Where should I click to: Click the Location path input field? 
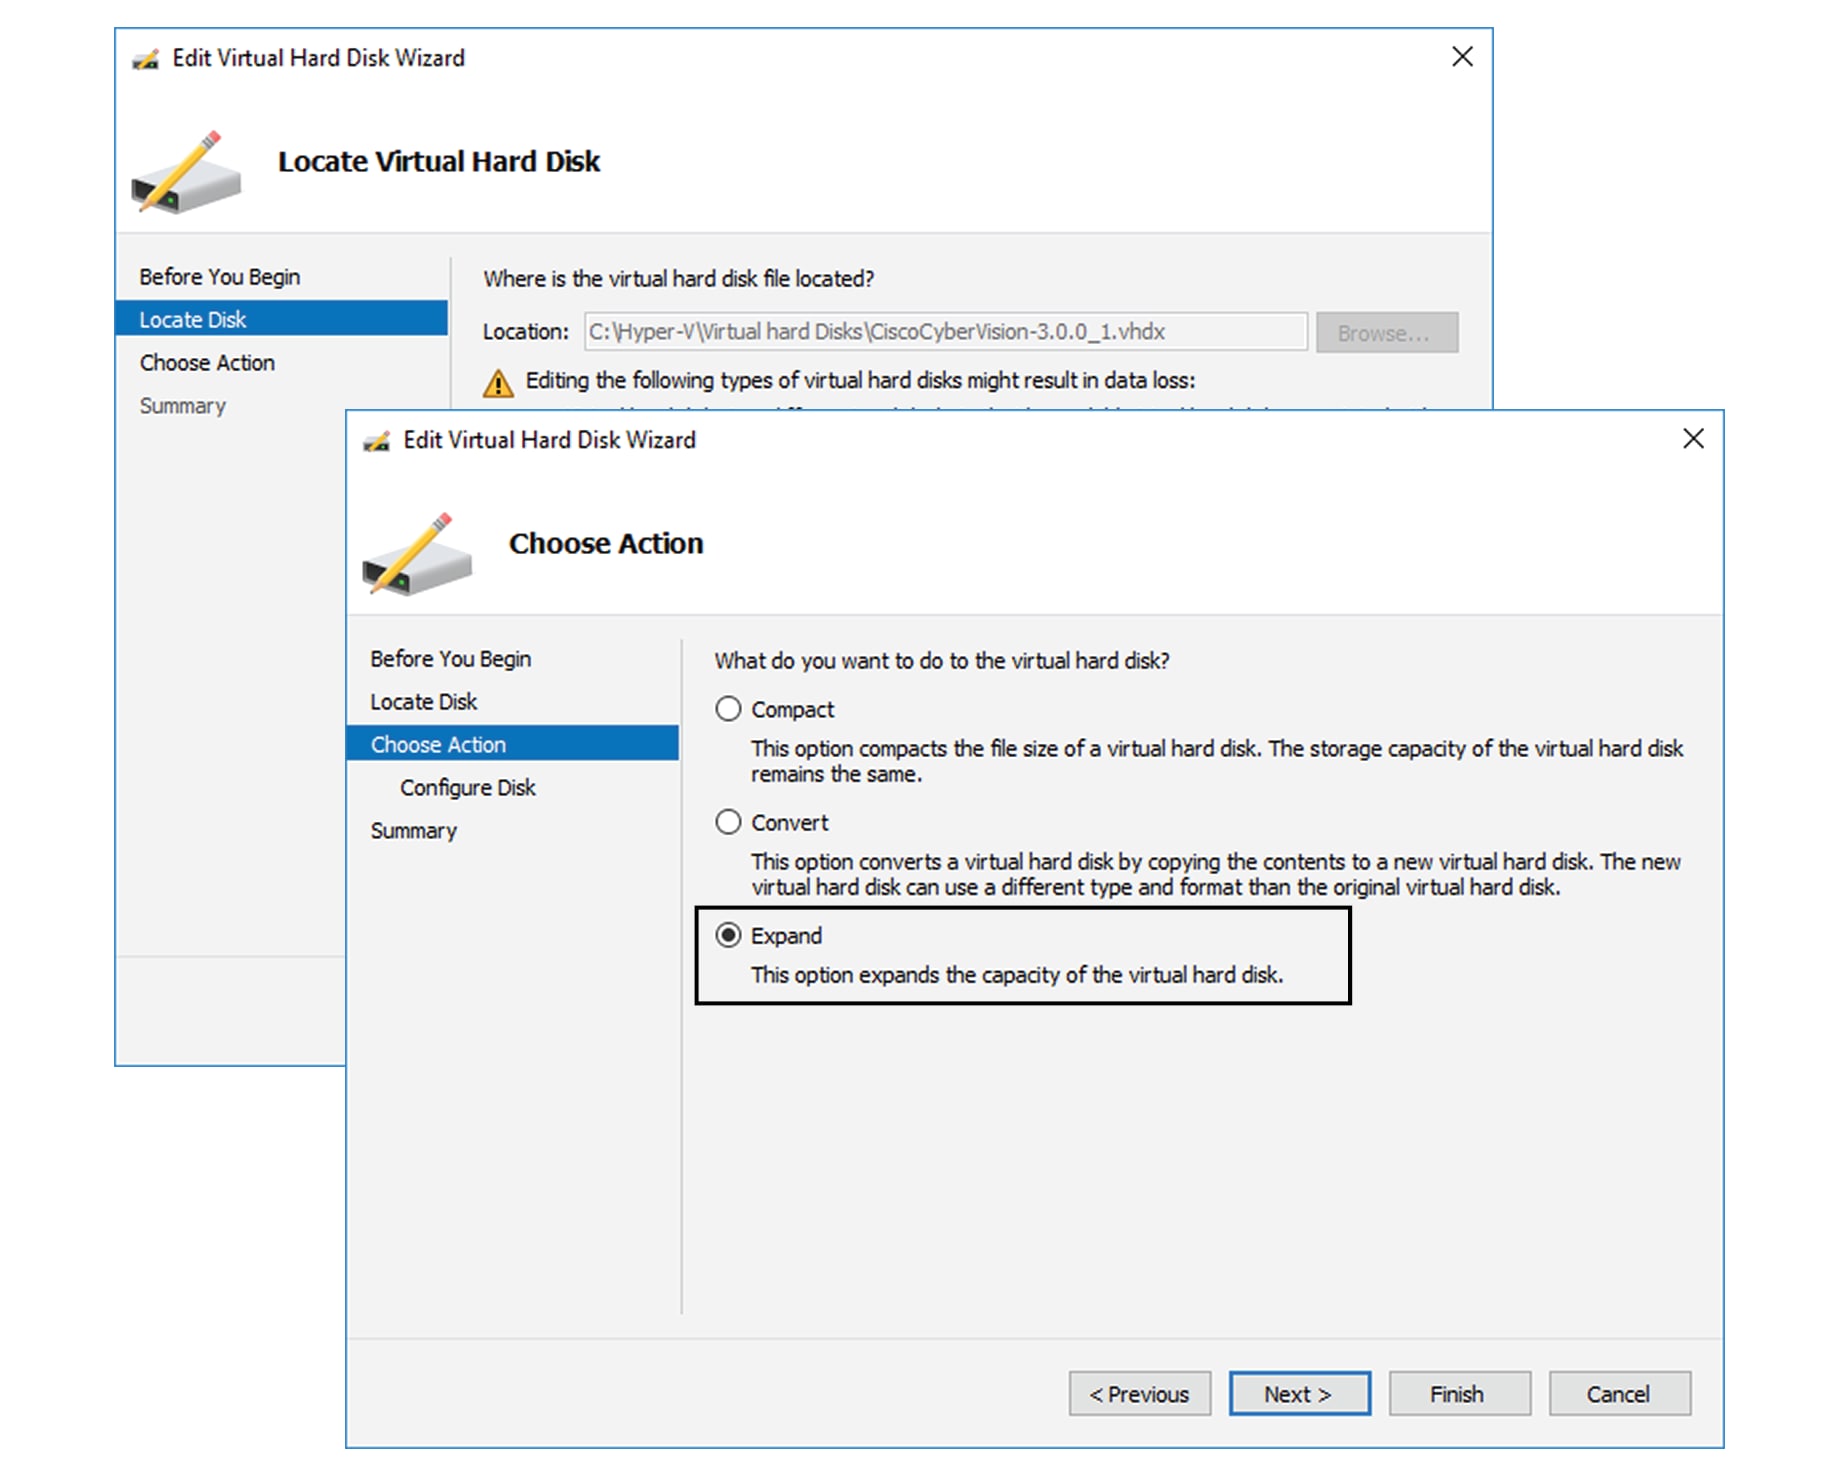pyautogui.click(x=945, y=332)
